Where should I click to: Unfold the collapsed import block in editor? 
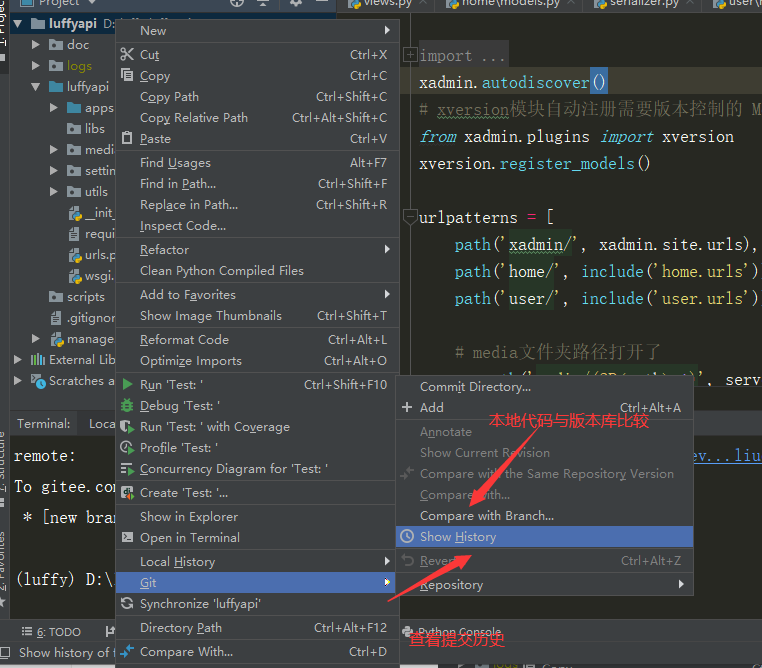[410, 55]
